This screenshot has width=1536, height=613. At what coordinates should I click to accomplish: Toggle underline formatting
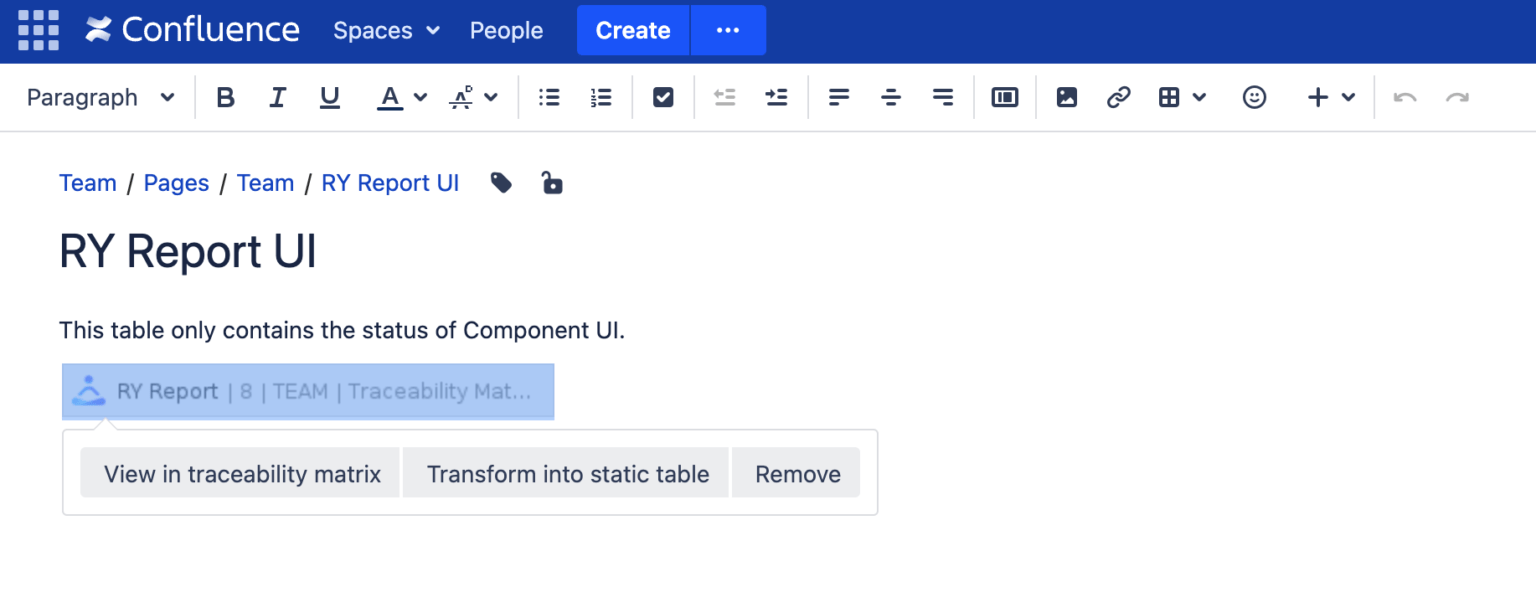(x=329, y=97)
